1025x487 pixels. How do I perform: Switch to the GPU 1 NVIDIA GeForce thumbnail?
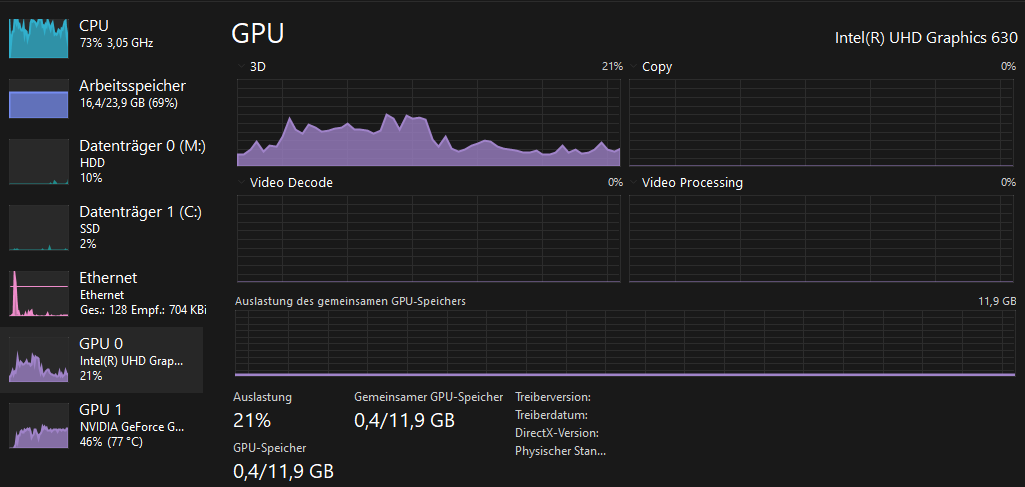coord(39,425)
